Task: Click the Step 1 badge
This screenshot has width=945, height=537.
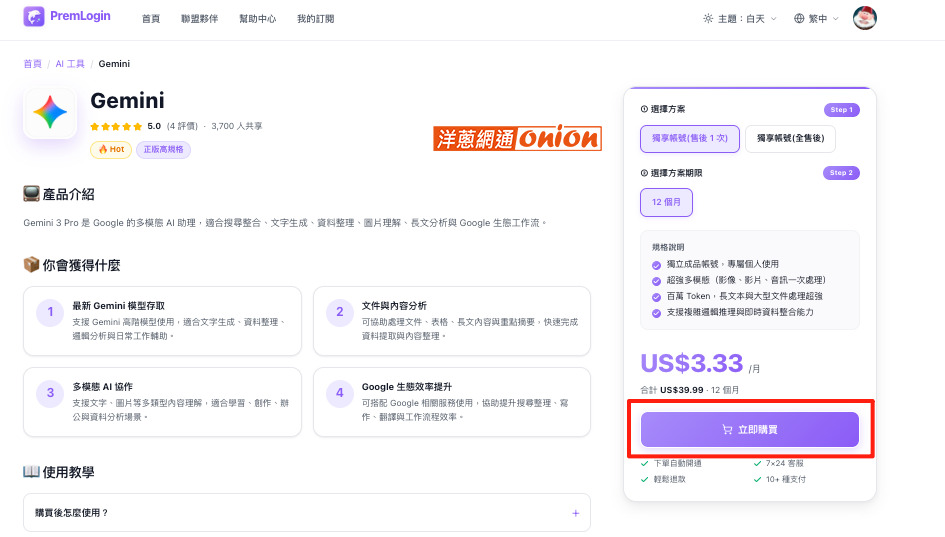Action: click(x=841, y=110)
